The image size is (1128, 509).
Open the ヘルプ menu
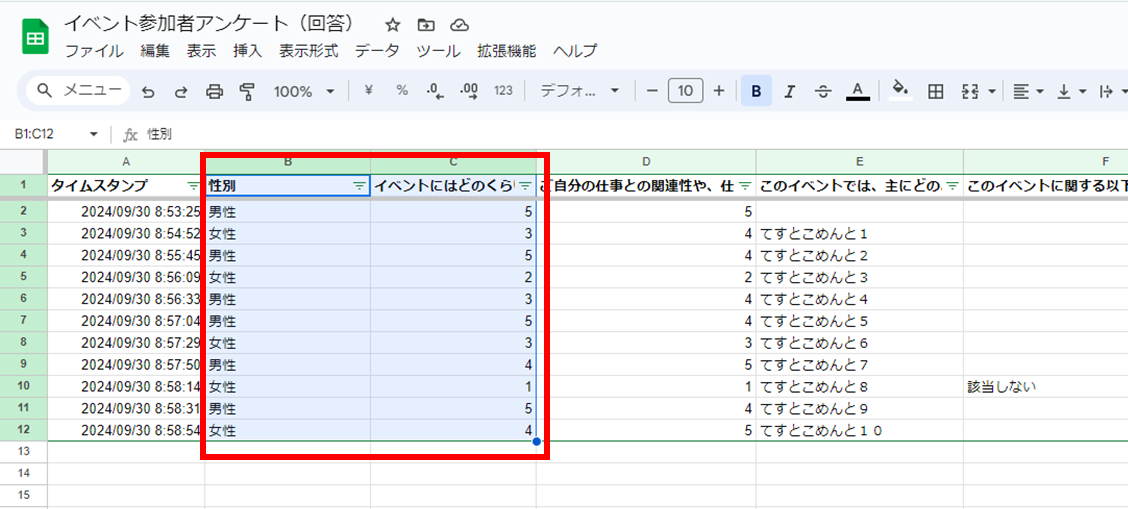[575, 51]
